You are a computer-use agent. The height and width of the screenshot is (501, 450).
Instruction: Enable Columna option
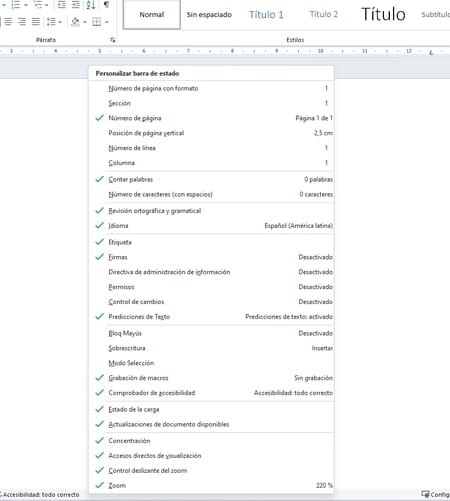click(212, 163)
